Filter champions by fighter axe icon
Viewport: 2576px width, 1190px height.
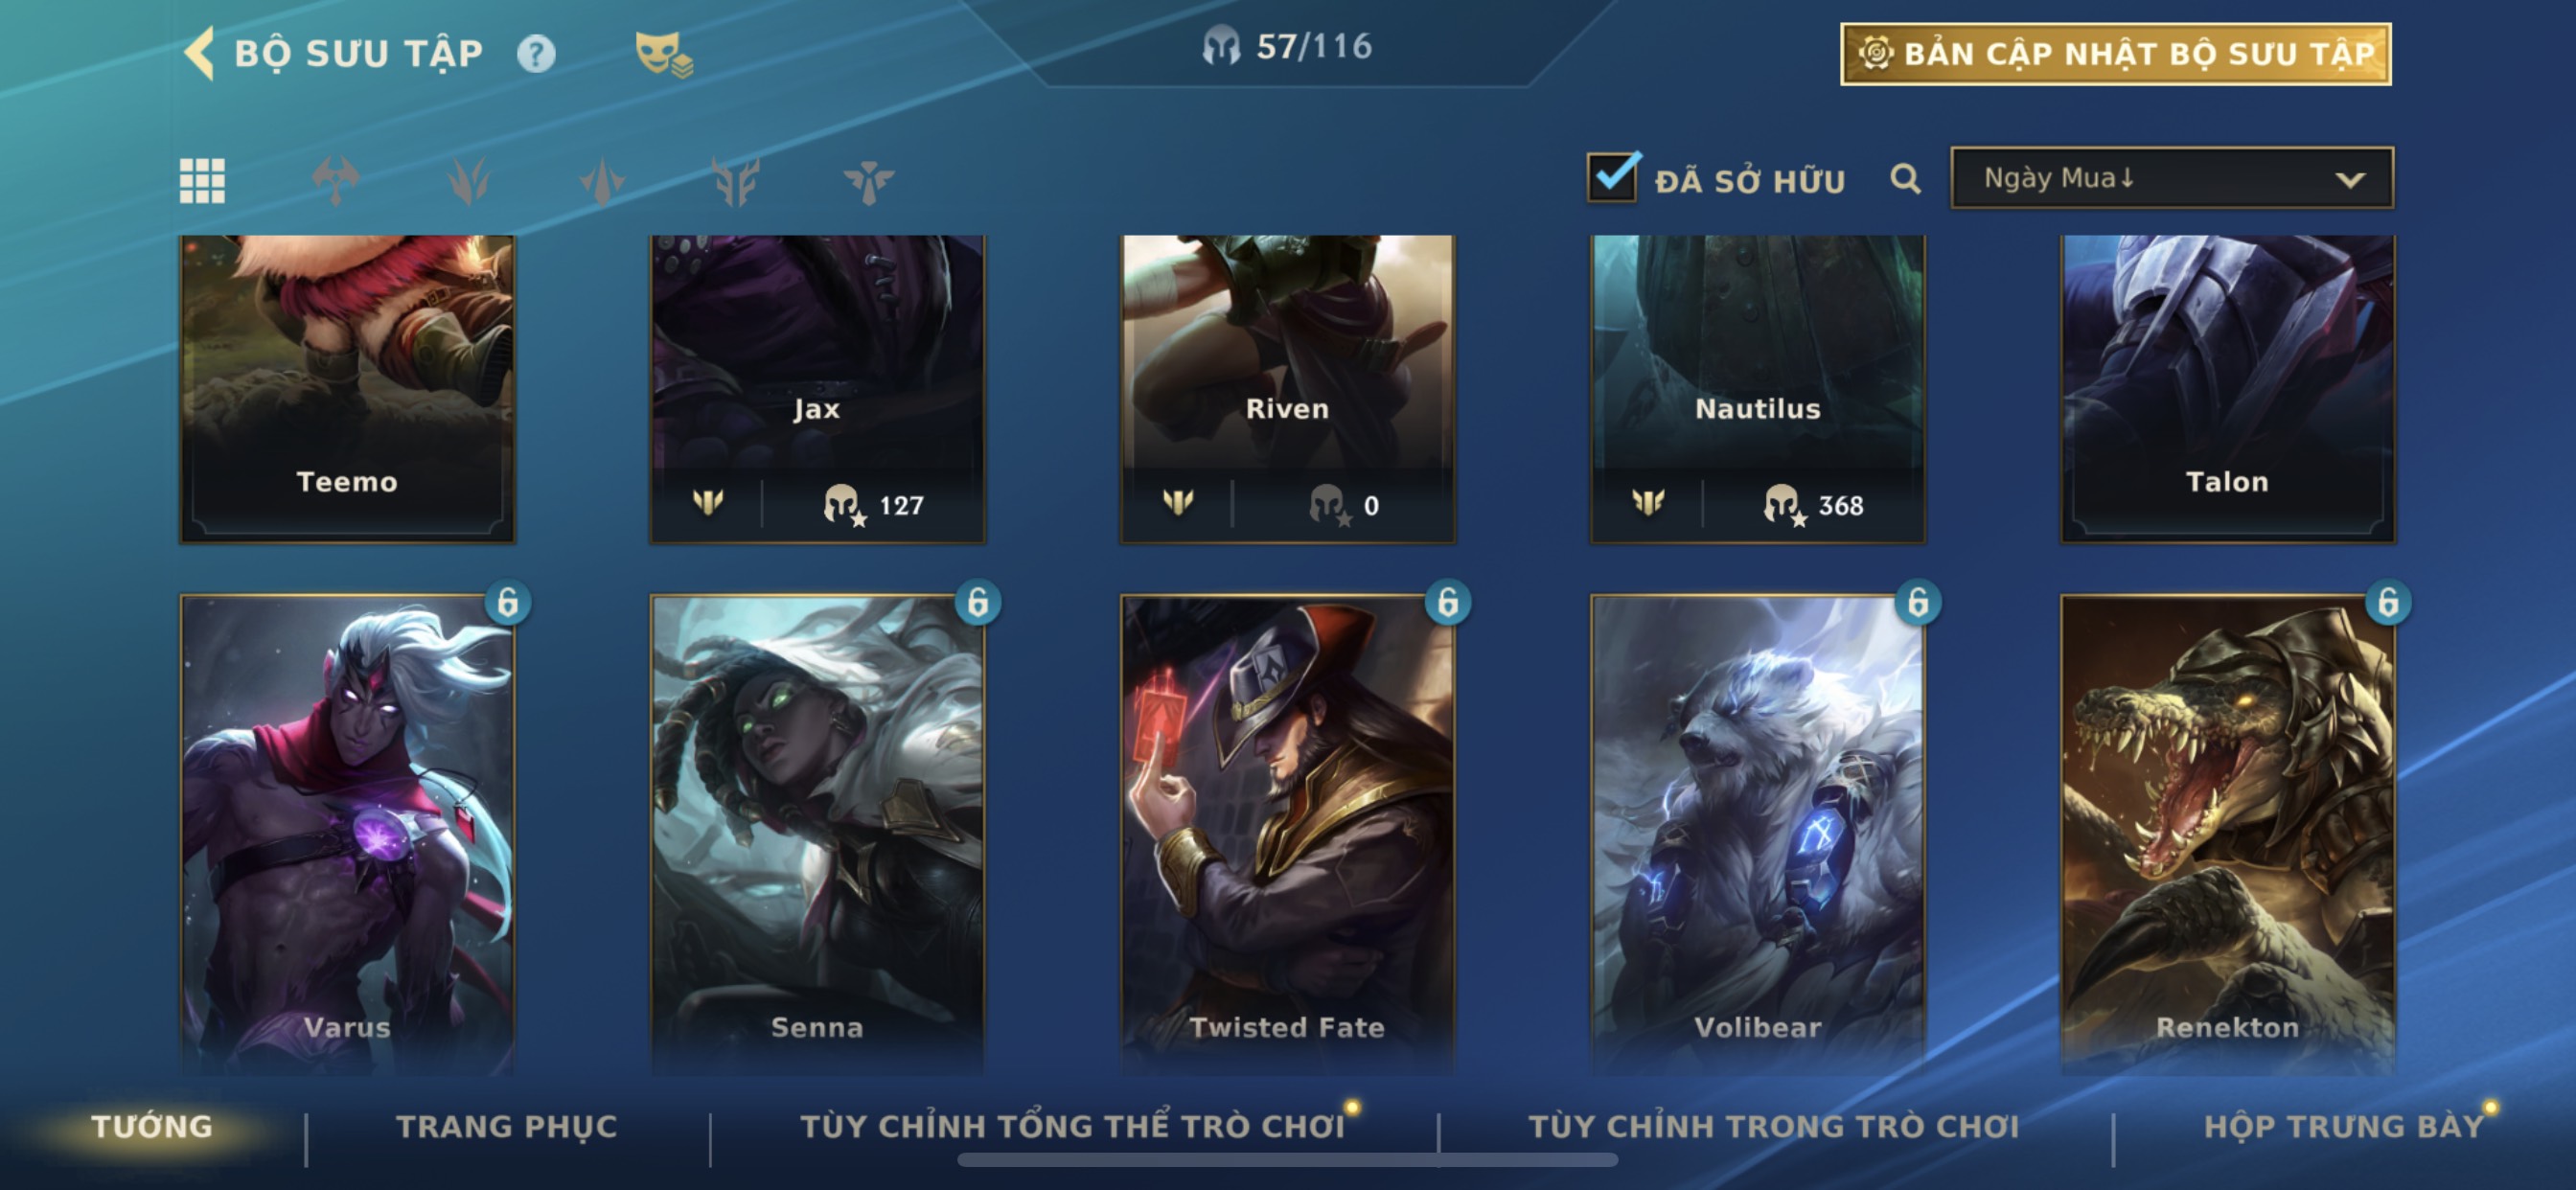tap(335, 181)
